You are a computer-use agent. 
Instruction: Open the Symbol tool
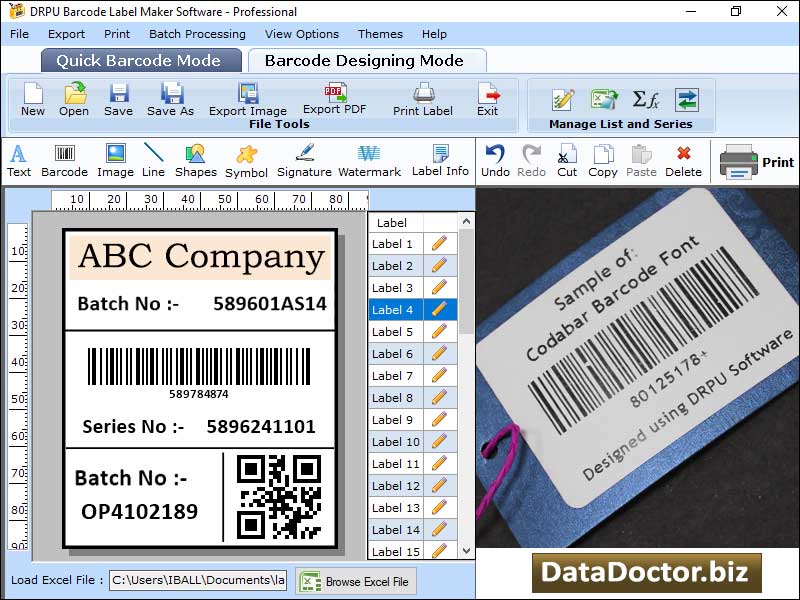point(246,160)
